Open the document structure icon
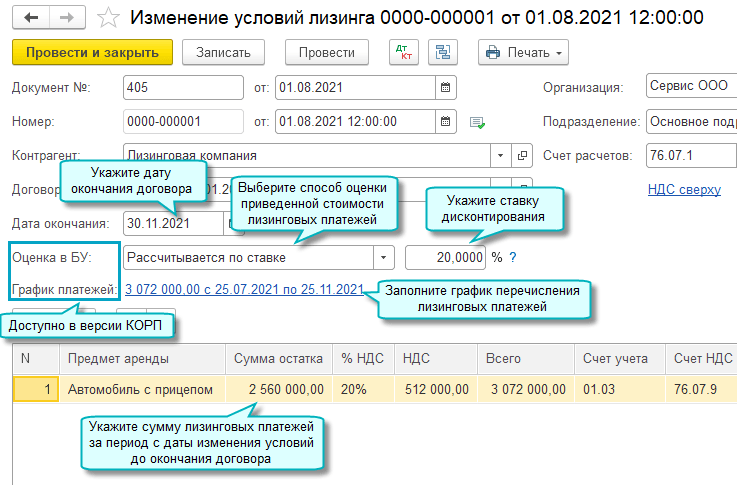Viewport: 737px width, 485px height. pos(443,52)
